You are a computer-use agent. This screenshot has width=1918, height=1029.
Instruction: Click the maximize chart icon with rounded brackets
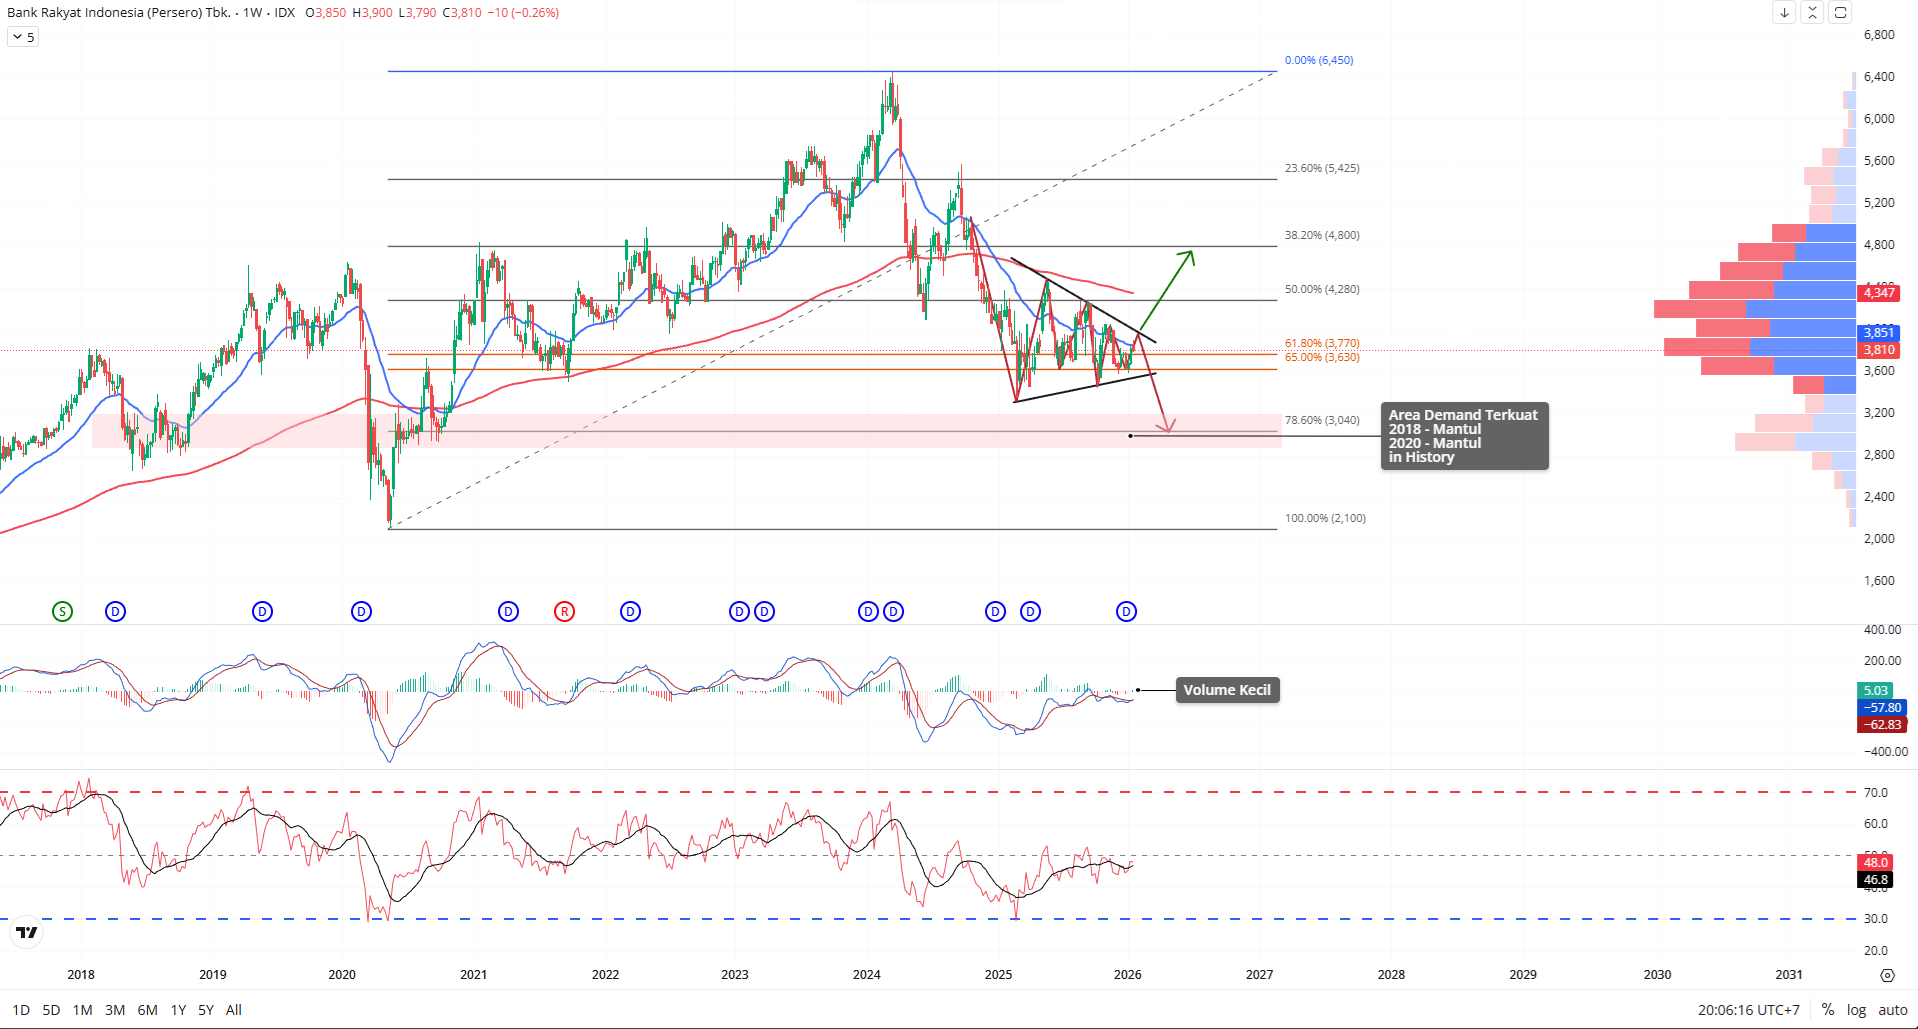click(1840, 13)
